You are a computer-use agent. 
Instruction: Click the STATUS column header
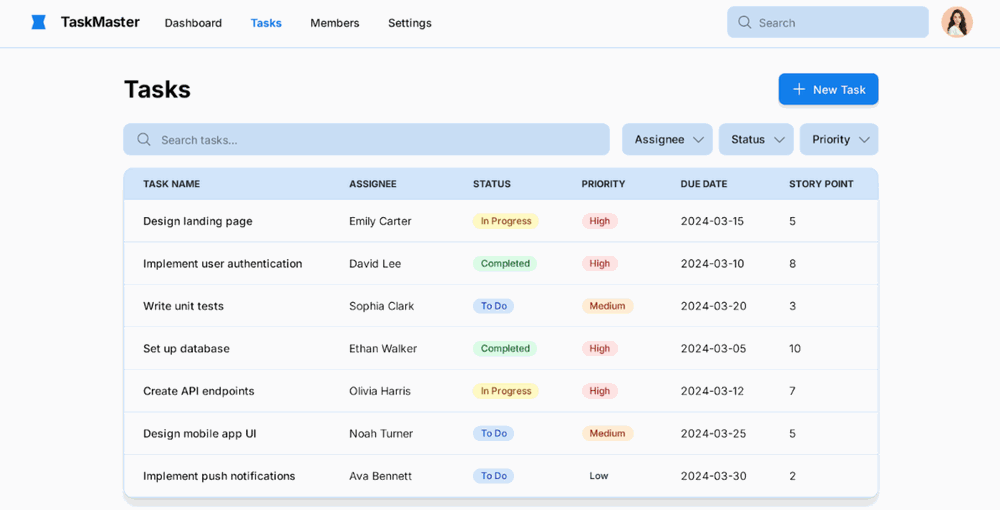[x=492, y=184]
